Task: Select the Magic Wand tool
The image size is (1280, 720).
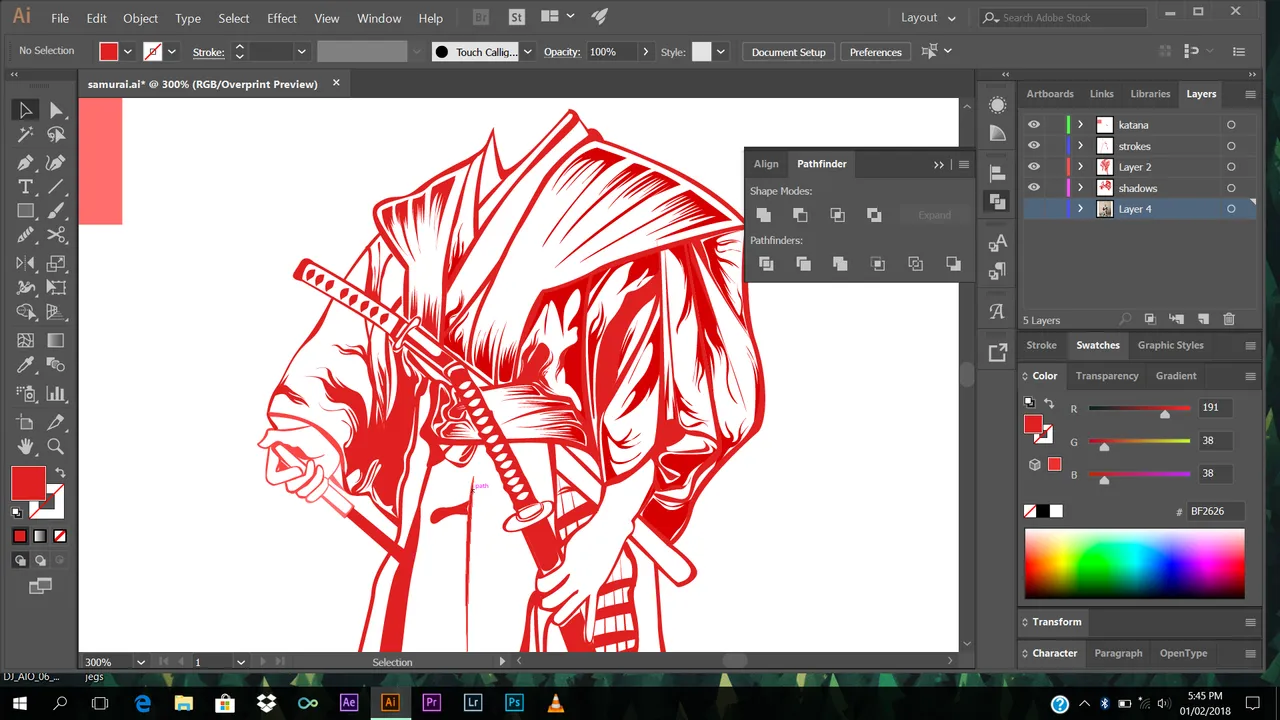Action: coord(25,135)
